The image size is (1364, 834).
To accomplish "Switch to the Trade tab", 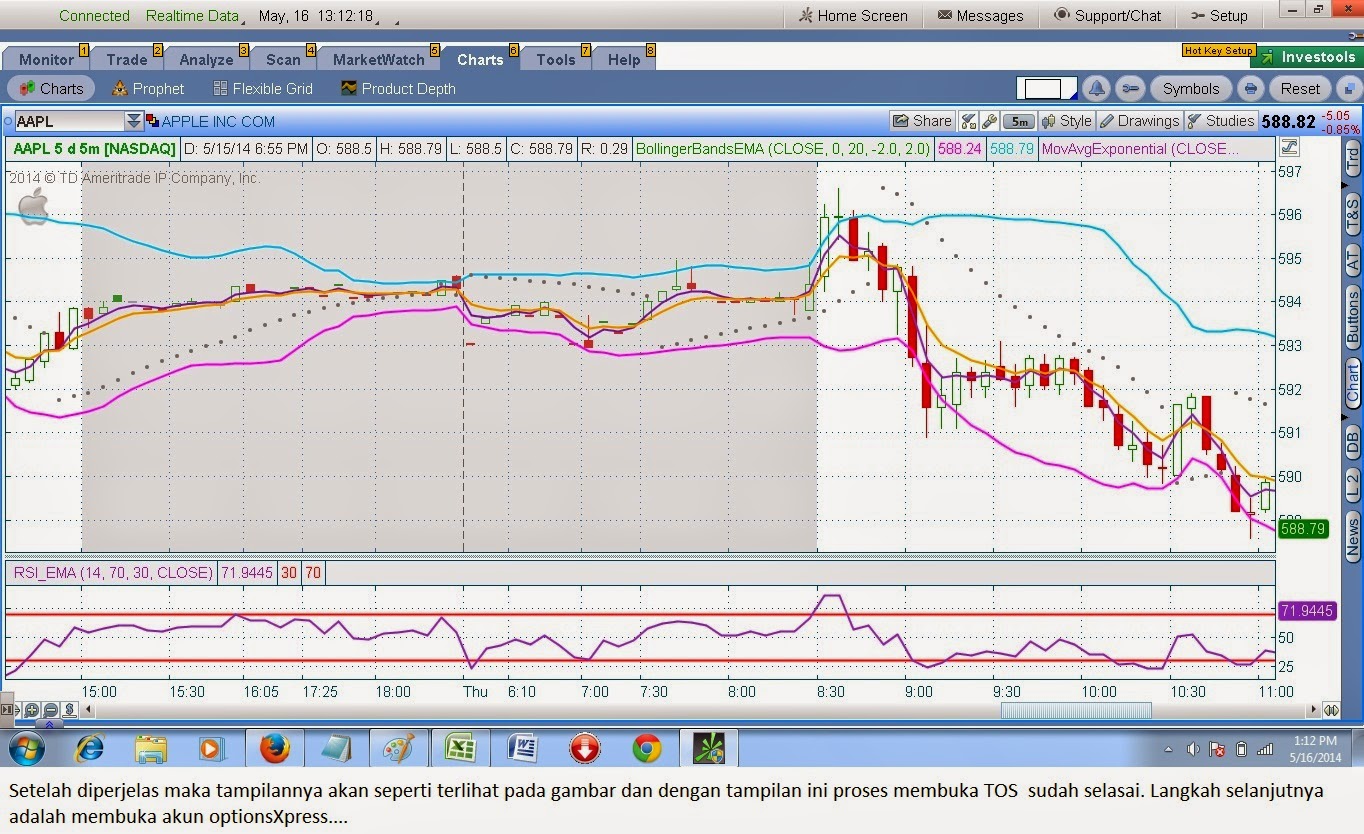I will (126, 59).
